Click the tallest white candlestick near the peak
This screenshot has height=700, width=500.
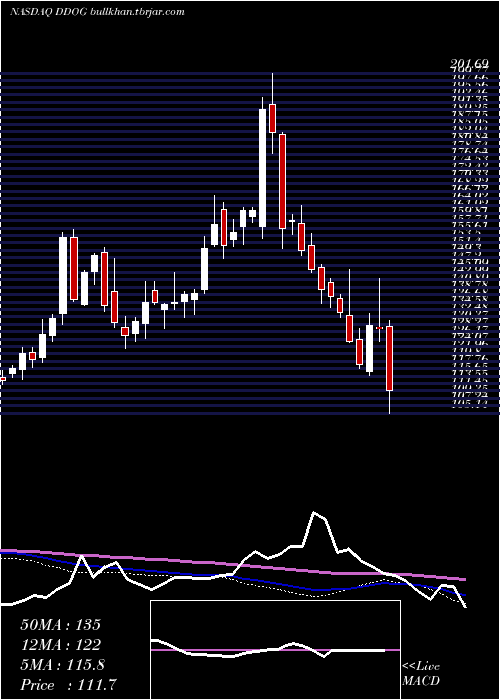262,168
